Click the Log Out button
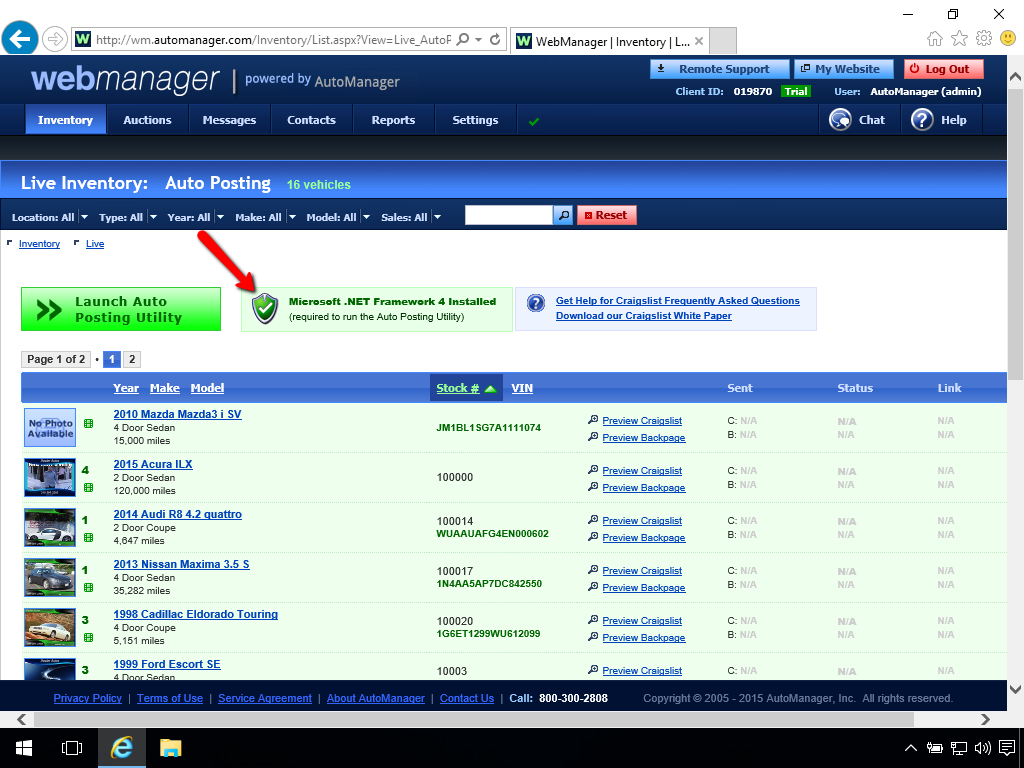This screenshot has height=768, width=1024. pyautogui.click(x=944, y=69)
